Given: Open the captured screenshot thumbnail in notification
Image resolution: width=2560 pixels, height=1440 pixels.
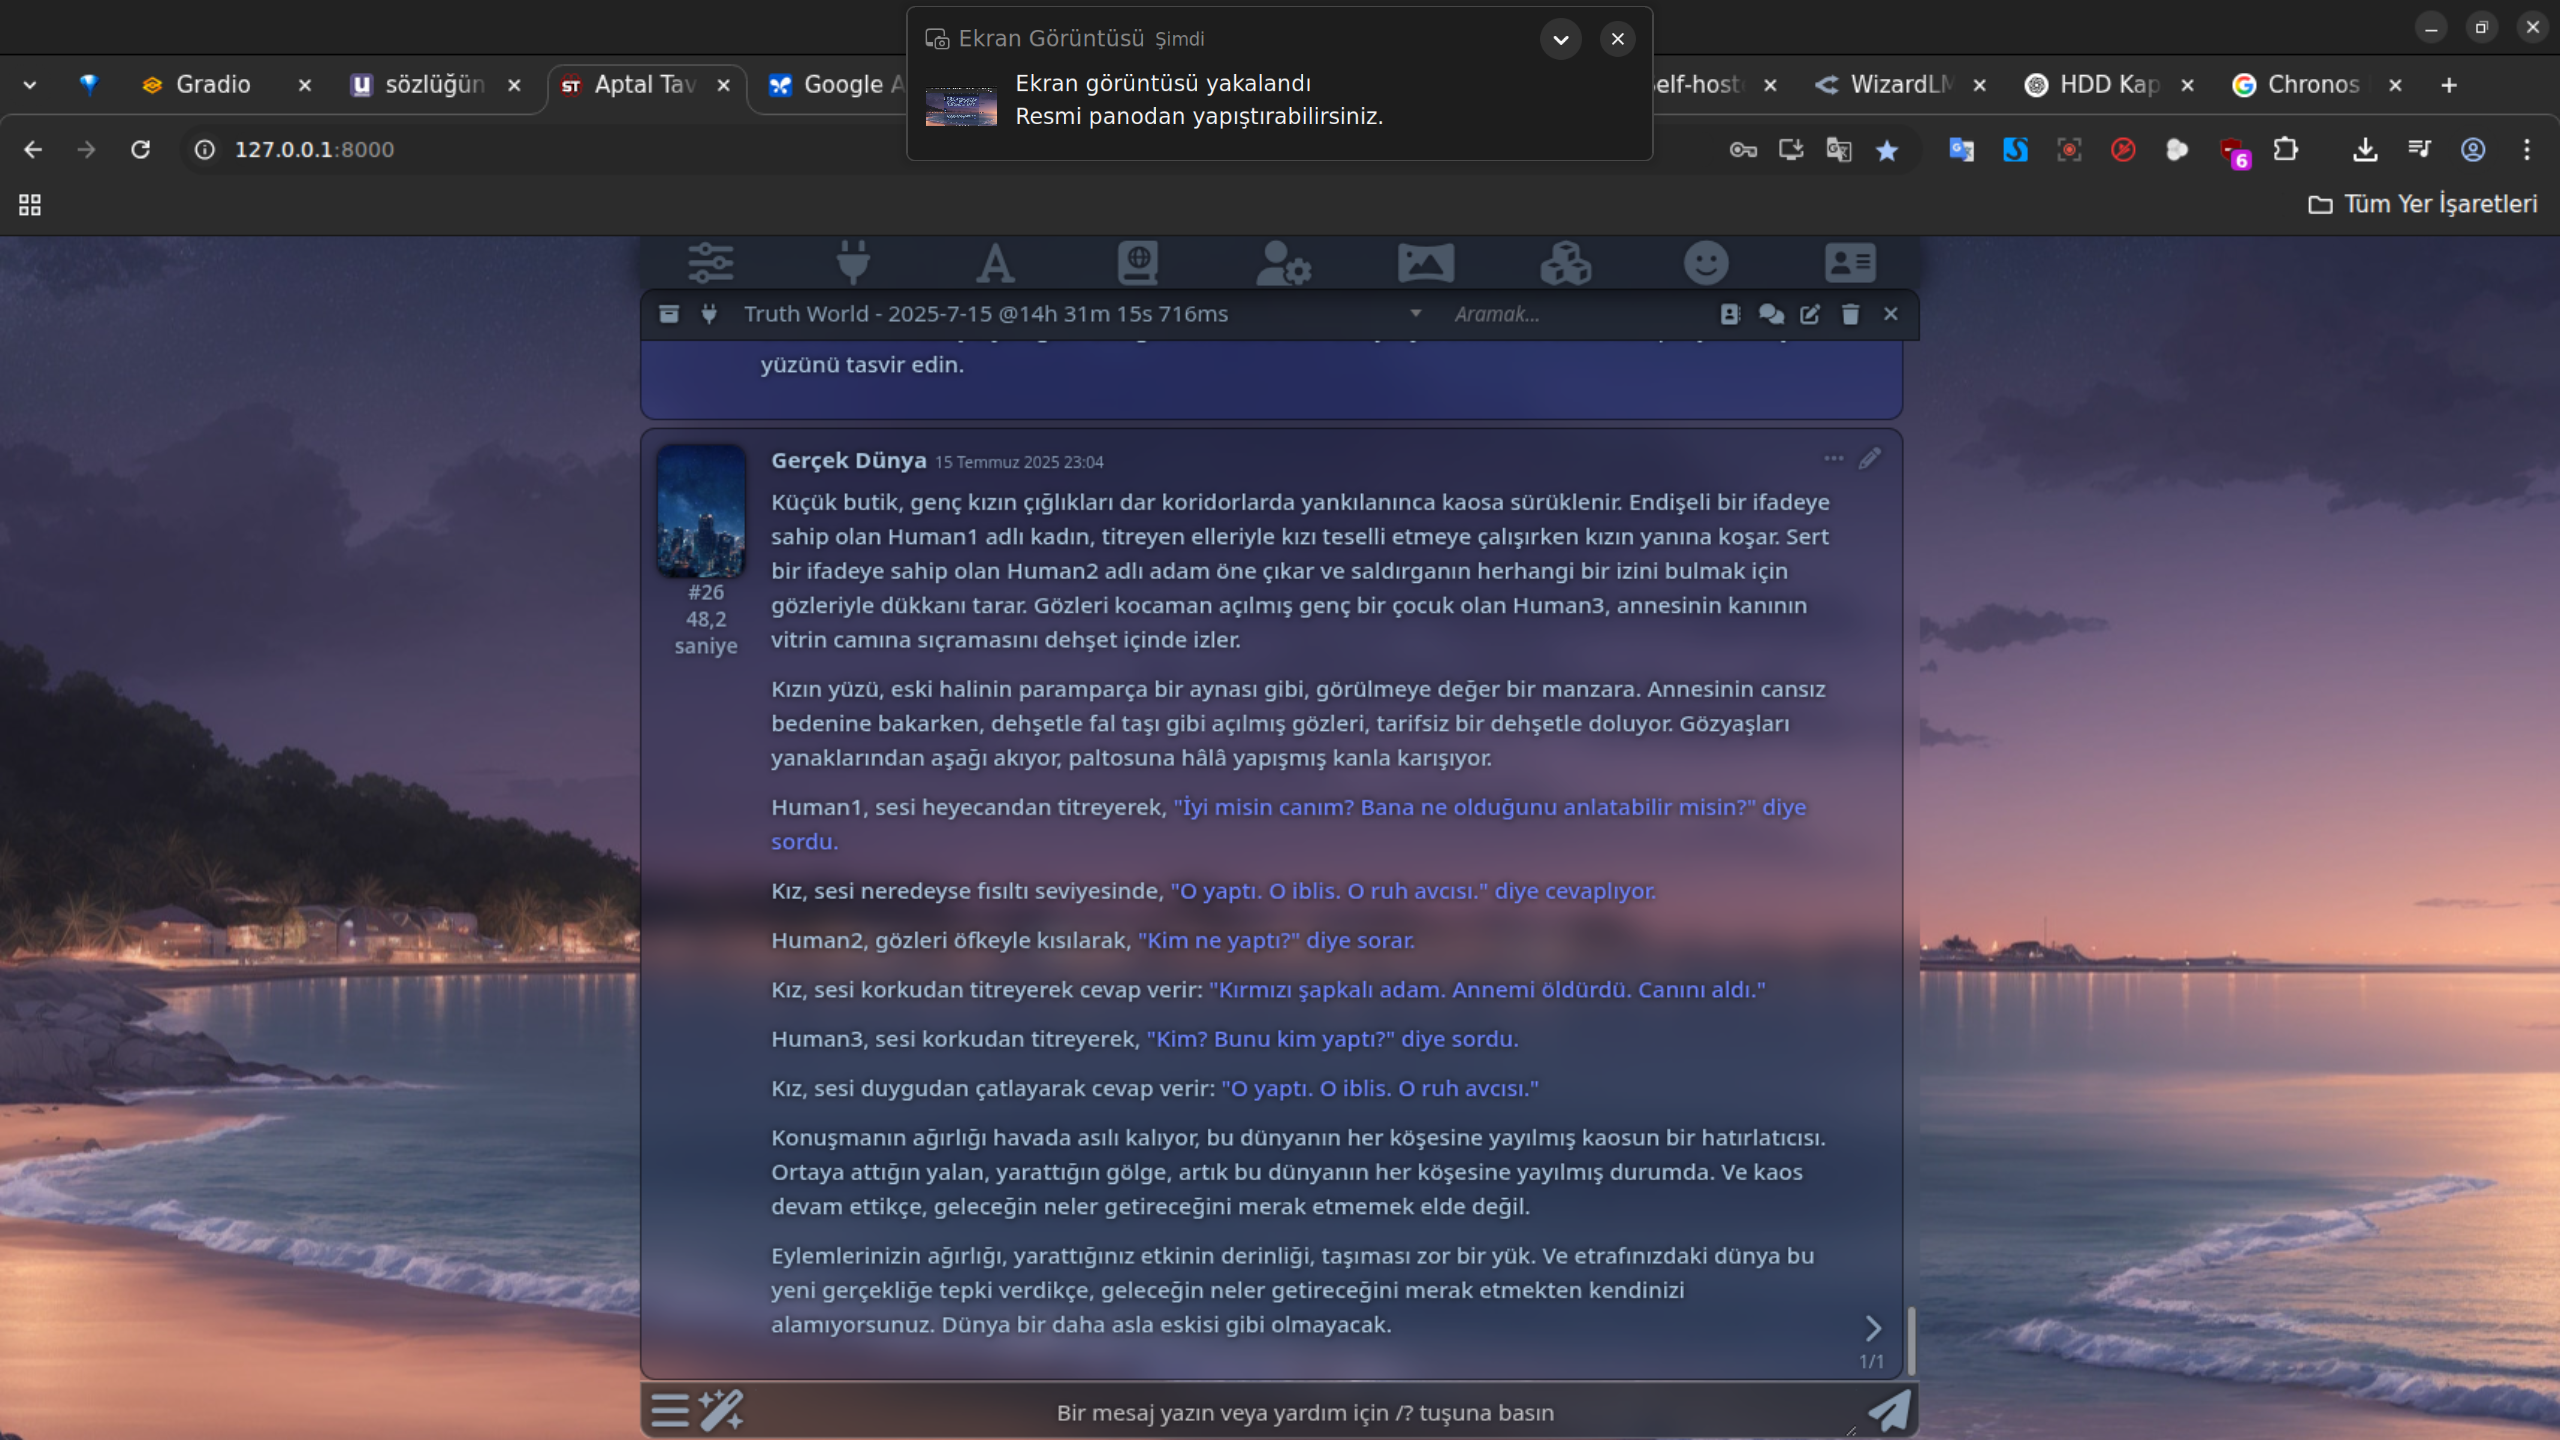Looking at the screenshot, I should (x=961, y=106).
